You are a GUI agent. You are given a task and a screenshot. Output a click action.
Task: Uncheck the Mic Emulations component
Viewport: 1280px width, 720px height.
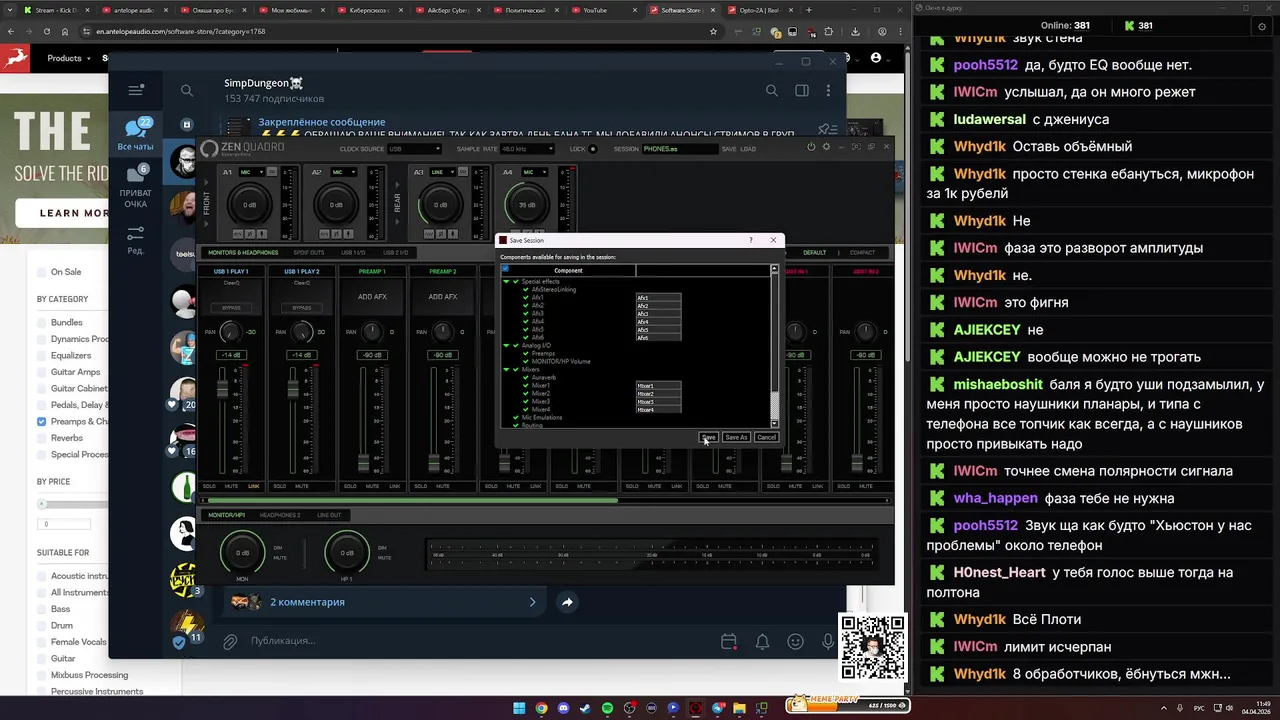(x=516, y=417)
